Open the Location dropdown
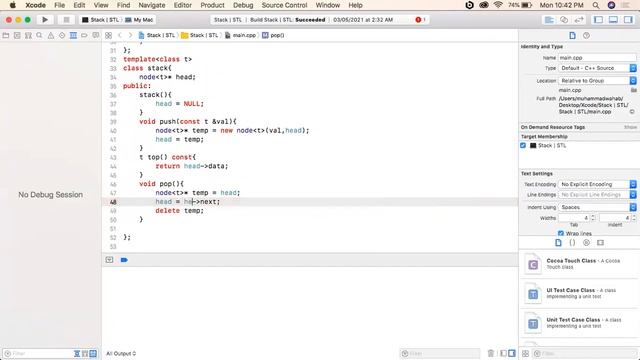The height and width of the screenshot is (360, 640). tap(597, 81)
